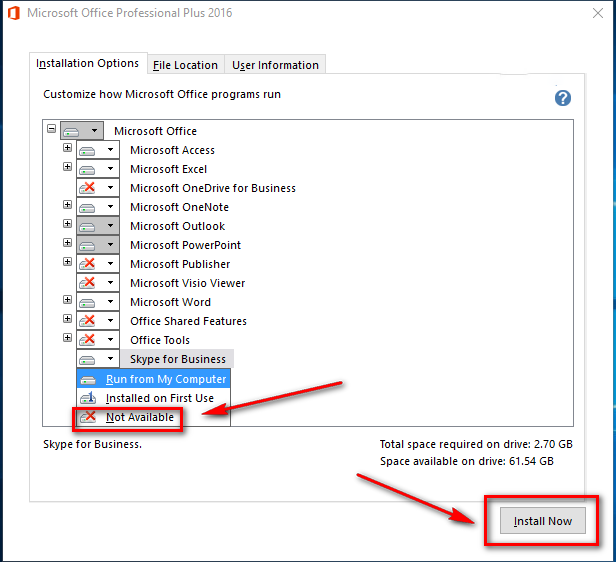Click the red X icon beside Visio Viewer

tap(88, 283)
